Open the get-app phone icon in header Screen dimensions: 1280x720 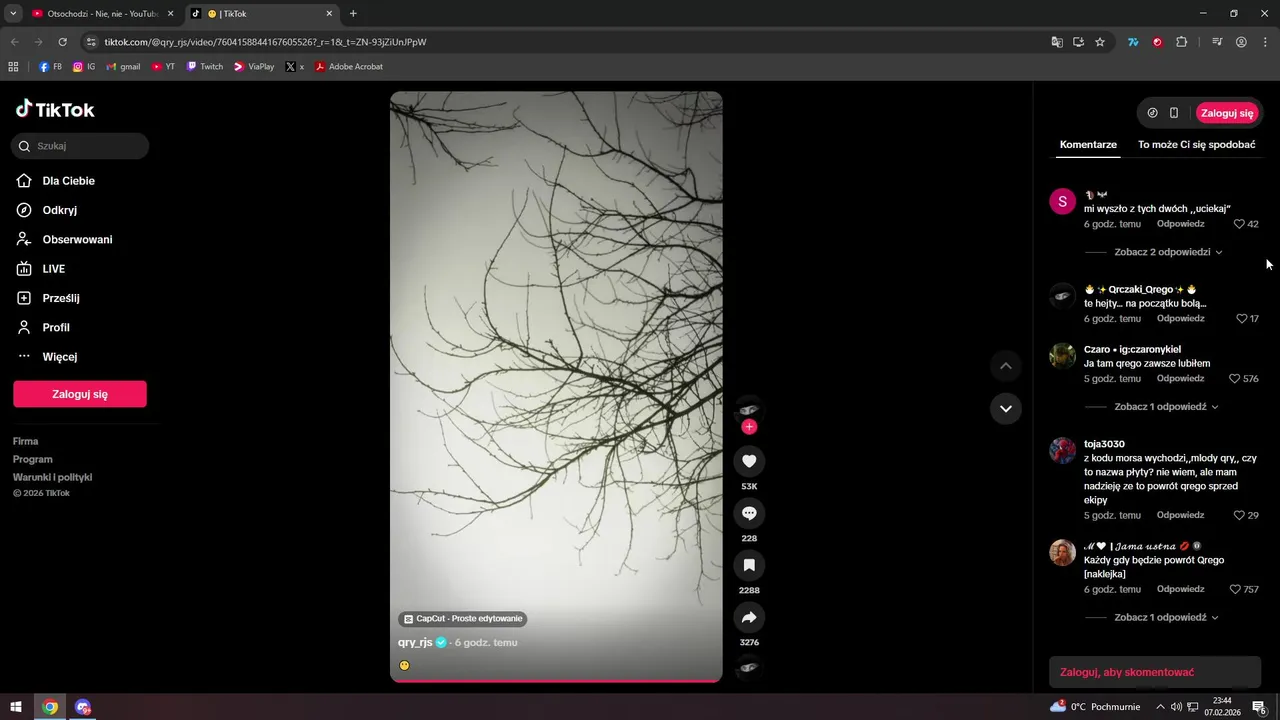coord(1174,113)
